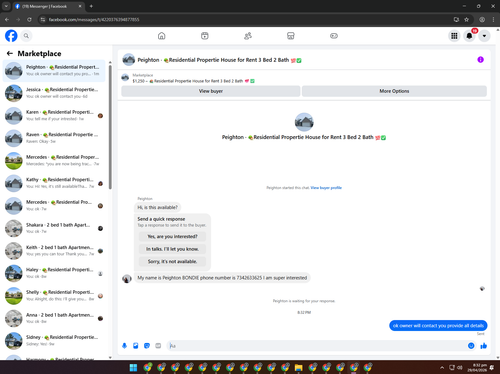Open Mercedes 'you are now being' conversation

click(x=54, y=160)
